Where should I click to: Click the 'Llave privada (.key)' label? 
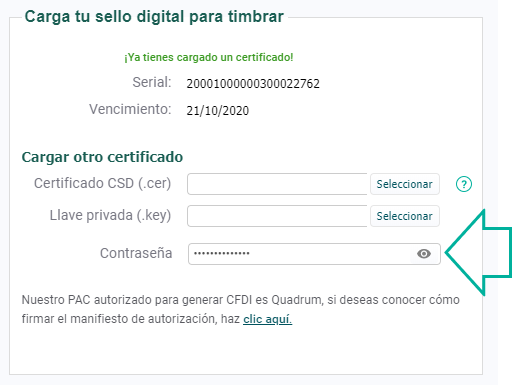click(x=110, y=215)
